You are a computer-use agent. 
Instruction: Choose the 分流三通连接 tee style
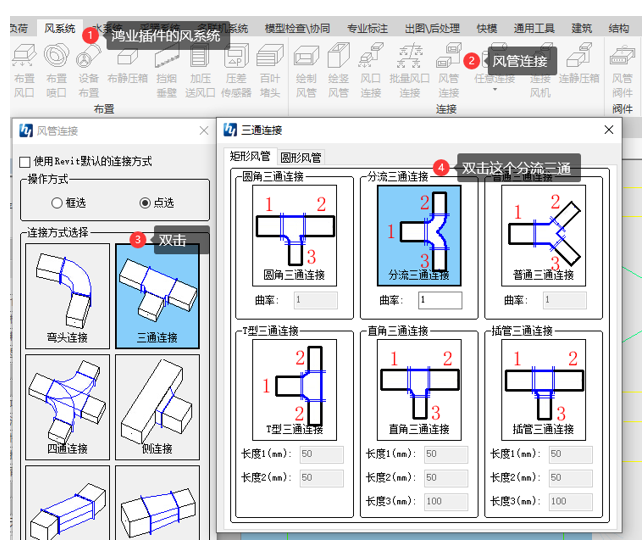419,235
